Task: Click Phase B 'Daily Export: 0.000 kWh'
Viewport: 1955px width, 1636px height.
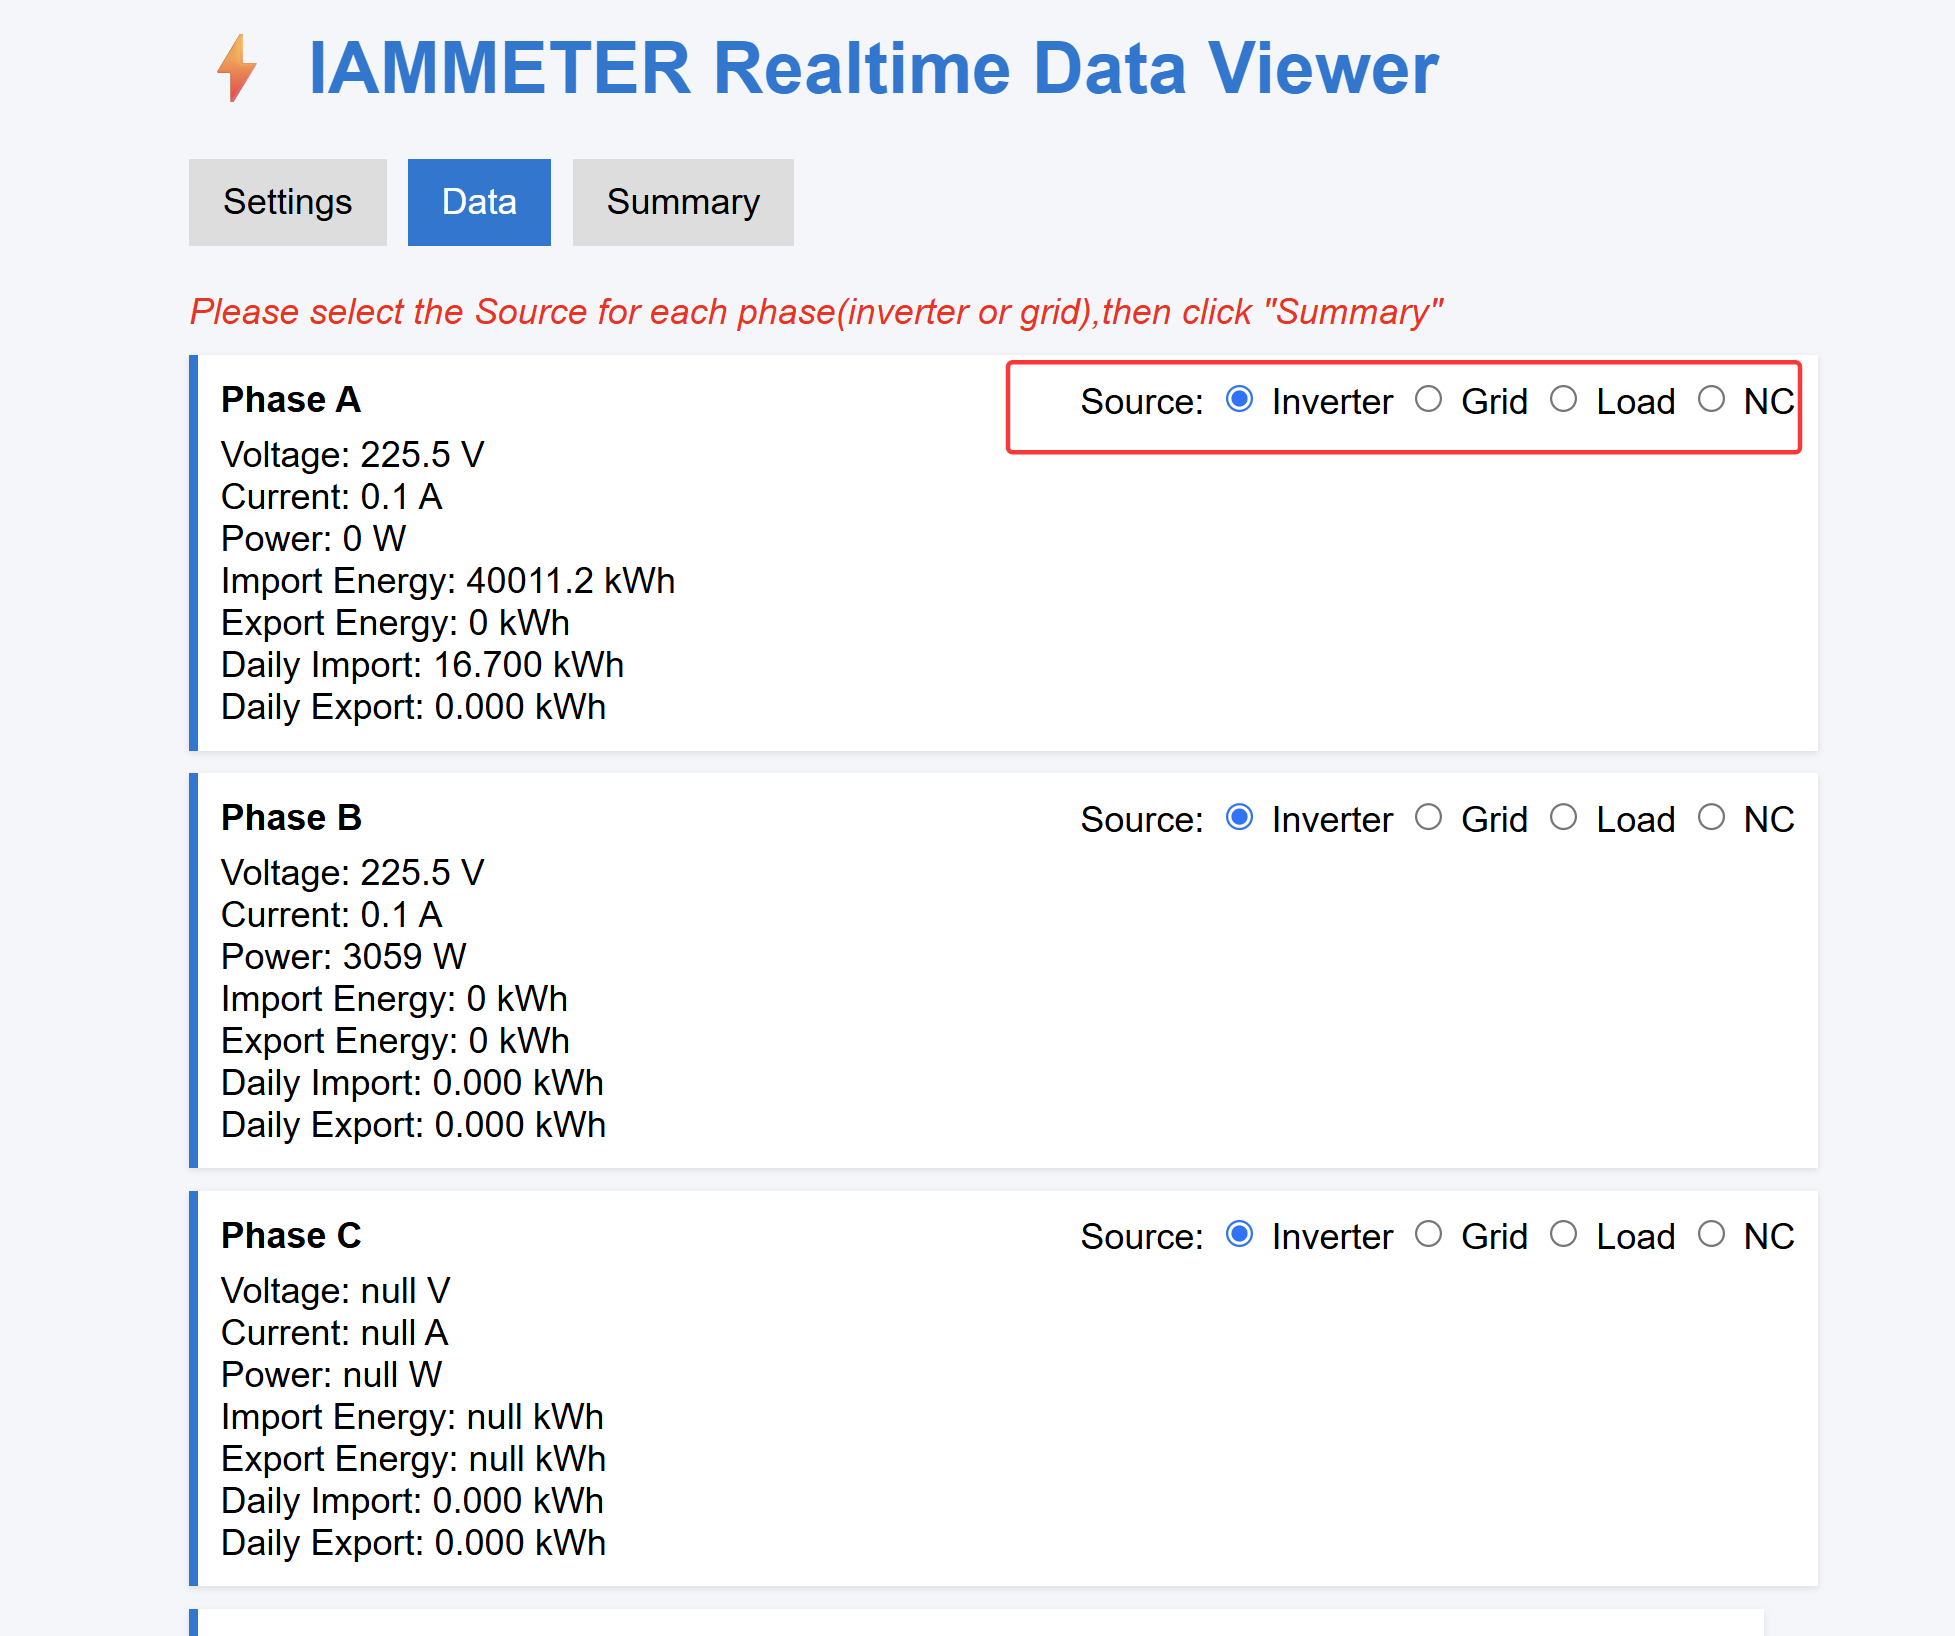Action: tap(413, 1125)
